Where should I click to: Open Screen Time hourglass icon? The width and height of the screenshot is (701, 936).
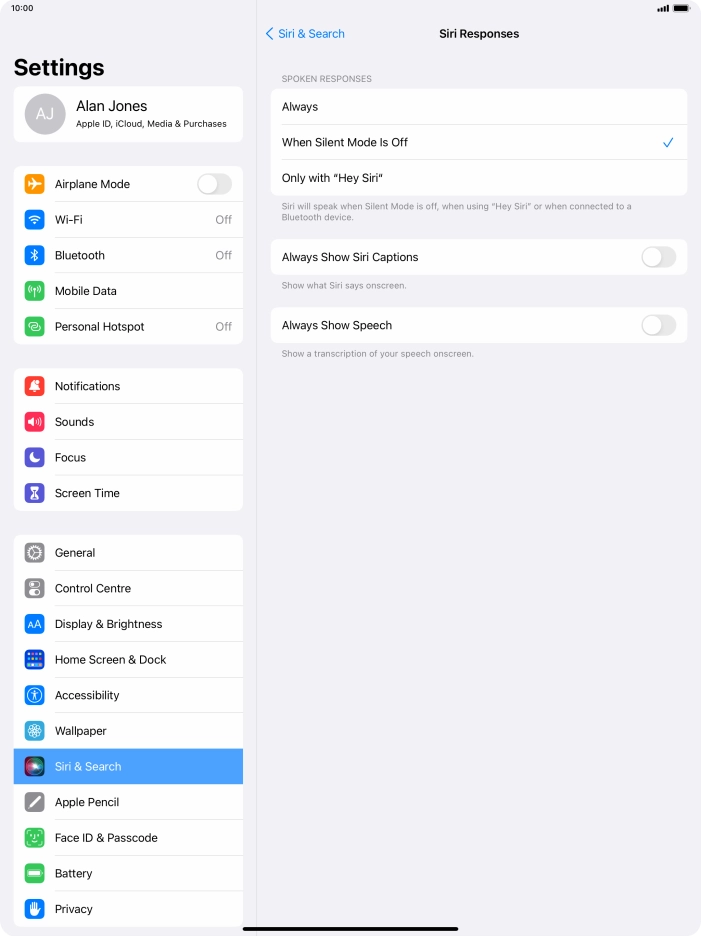pyautogui.click(x=35, y=493)
